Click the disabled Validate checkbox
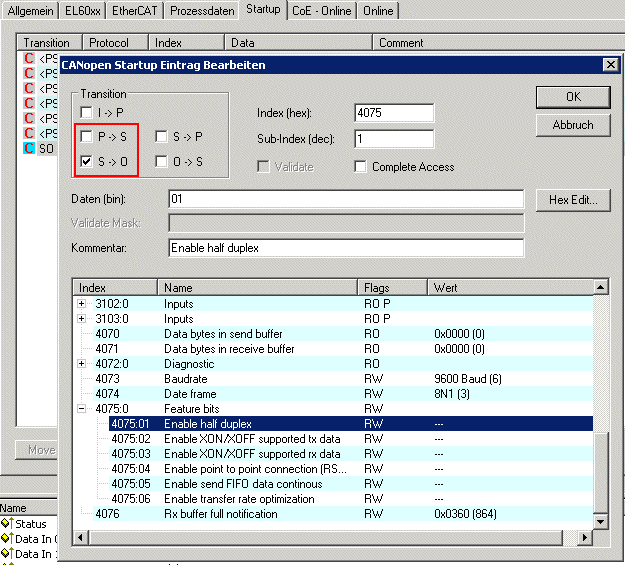The image size is (625, 565). 263,167
